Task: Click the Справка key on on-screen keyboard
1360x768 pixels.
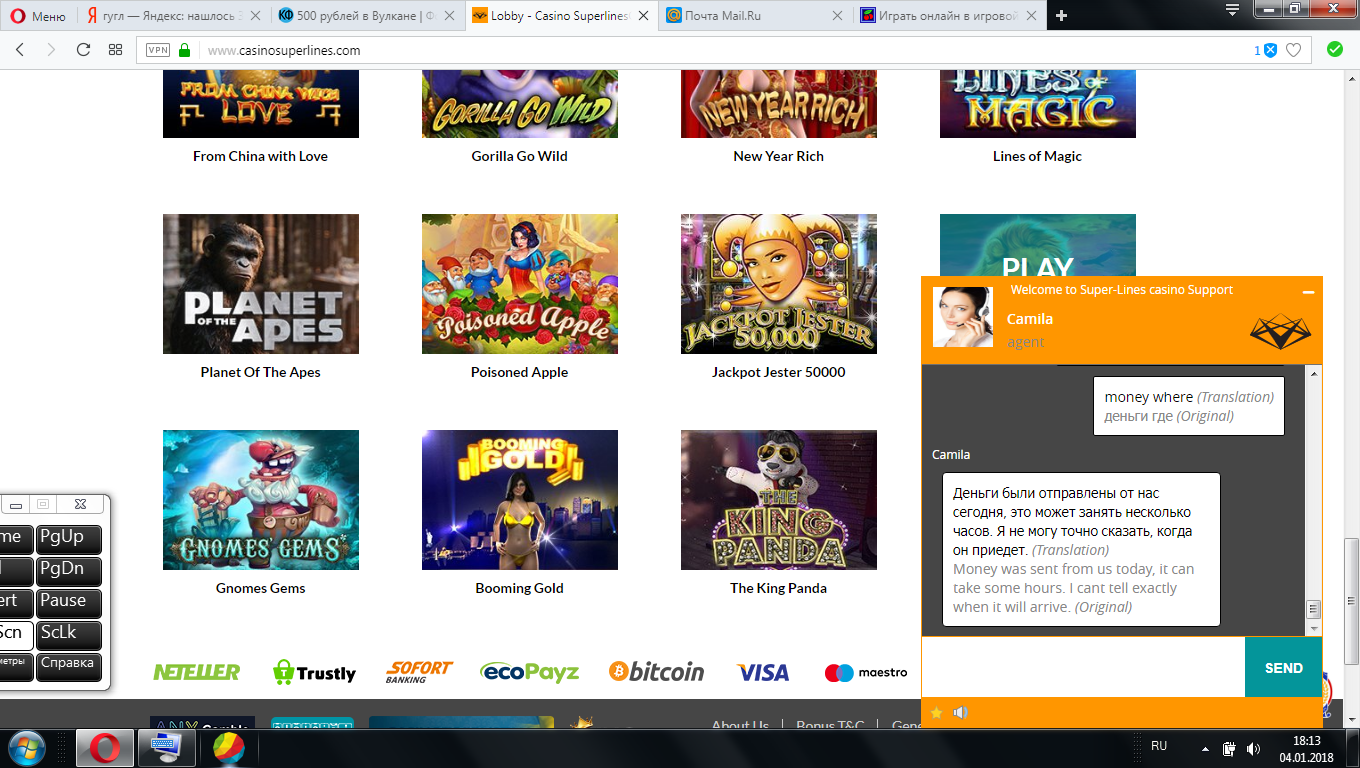Action: [69, 665]
